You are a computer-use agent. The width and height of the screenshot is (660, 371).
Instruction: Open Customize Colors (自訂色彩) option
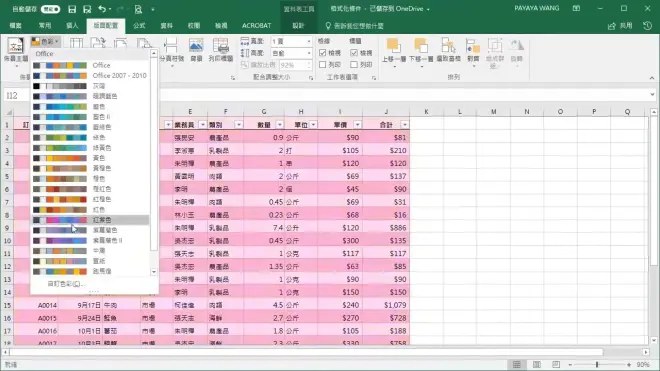pos(66,284)
